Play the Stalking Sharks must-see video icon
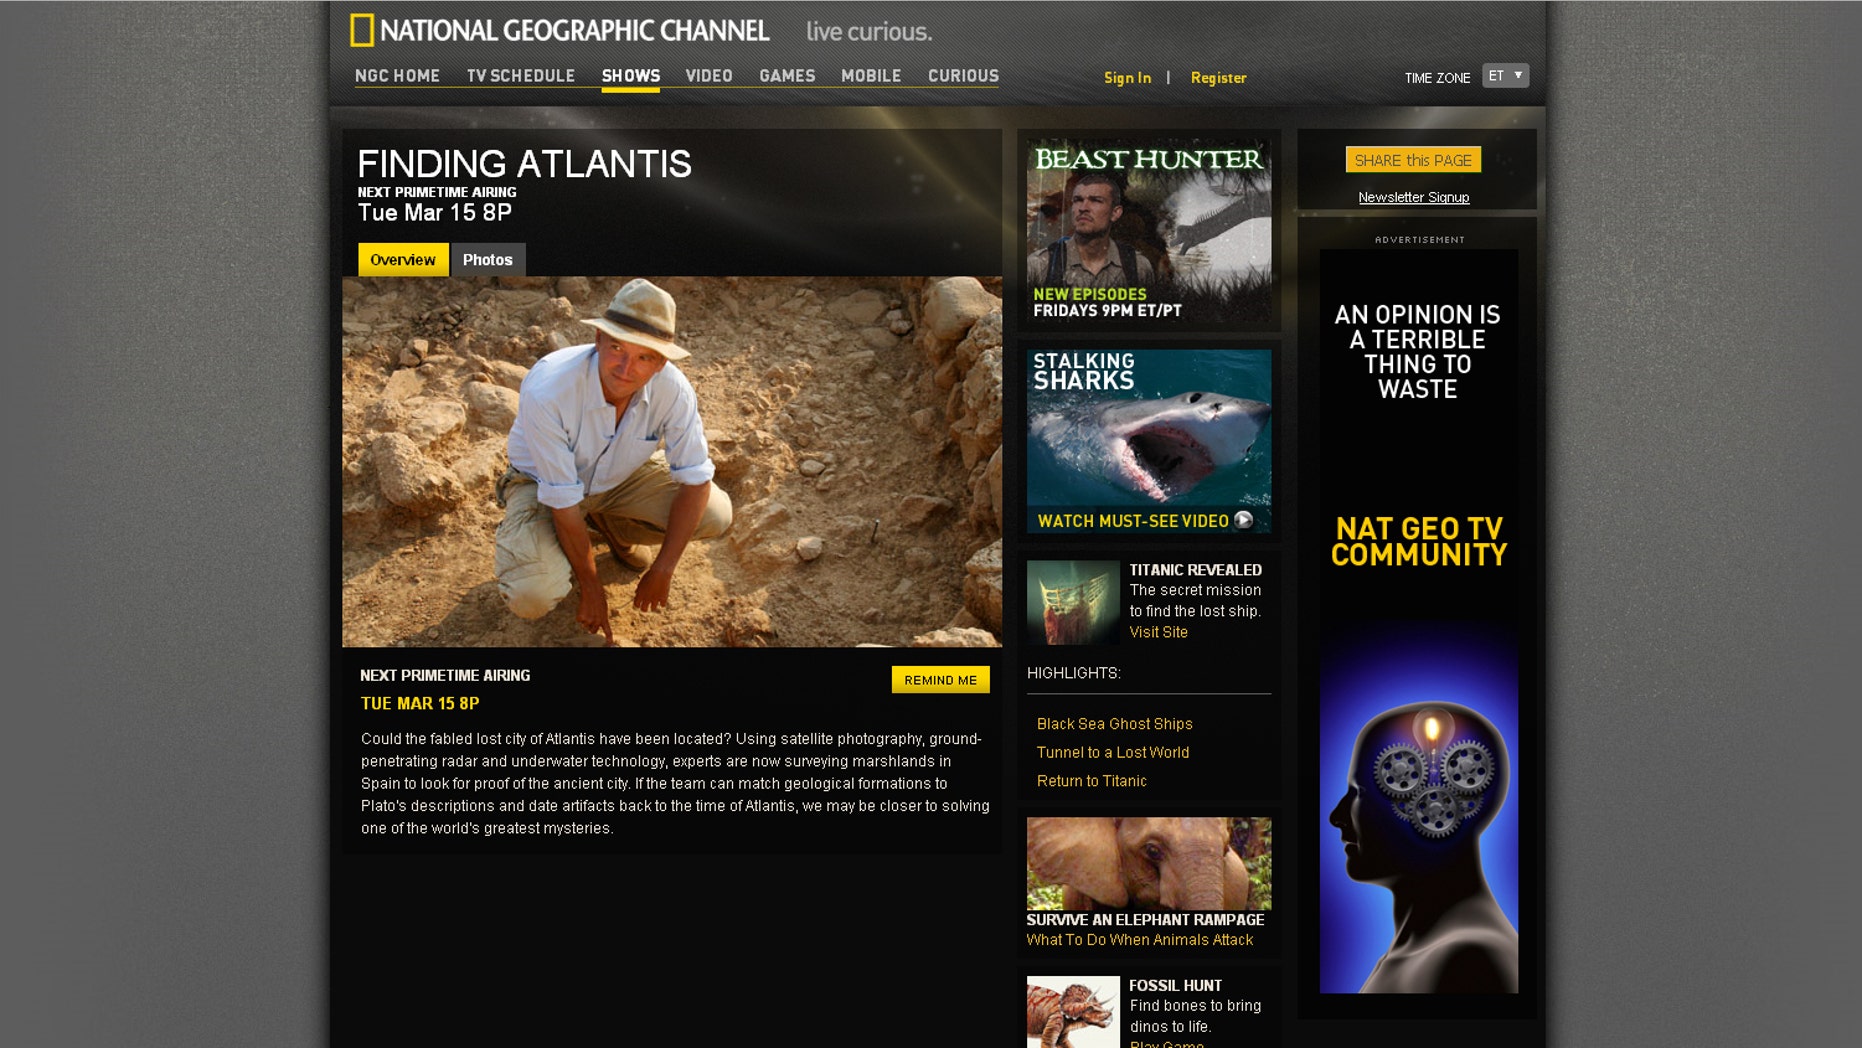1862x1048 pixels. pyautogui.click(x=1243, y=520)
